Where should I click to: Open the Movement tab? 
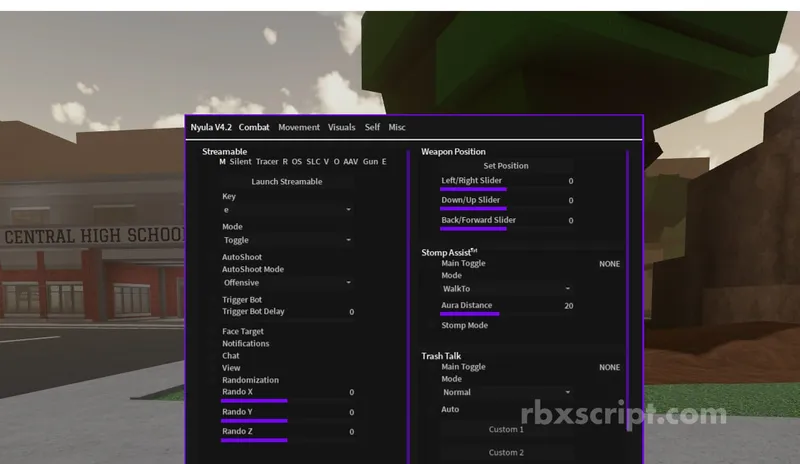298,127
